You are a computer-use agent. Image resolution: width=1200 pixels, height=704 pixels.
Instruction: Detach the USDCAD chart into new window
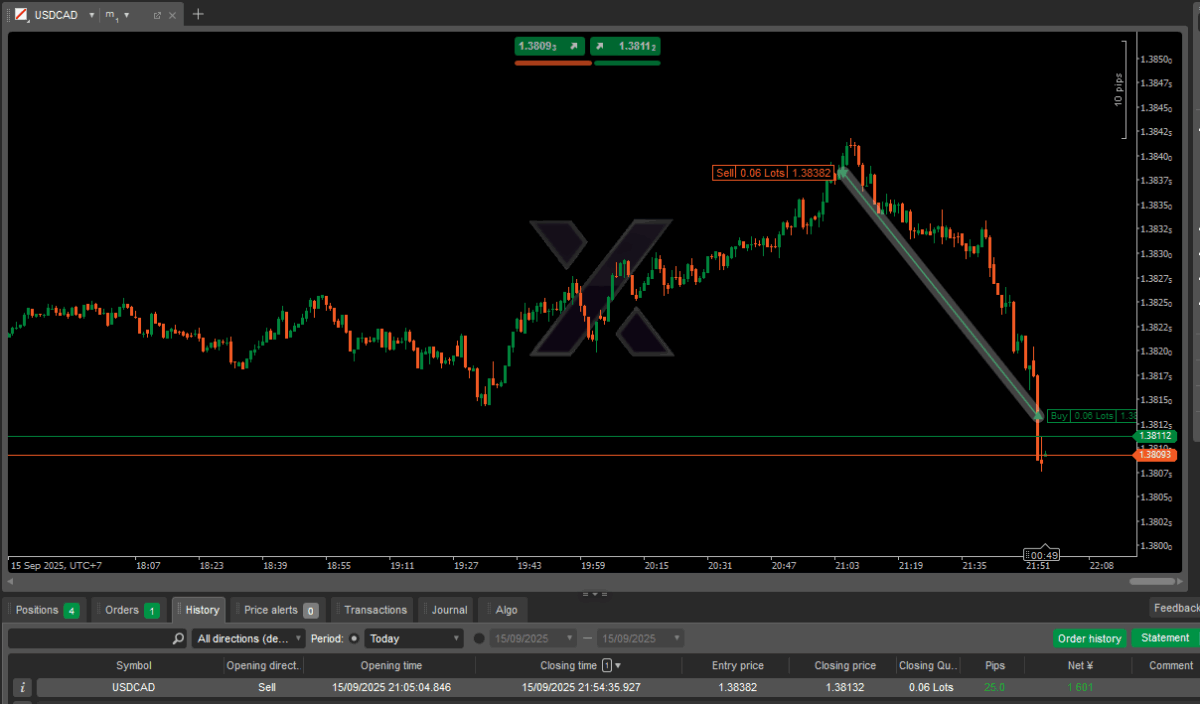(x=157, y=15)
